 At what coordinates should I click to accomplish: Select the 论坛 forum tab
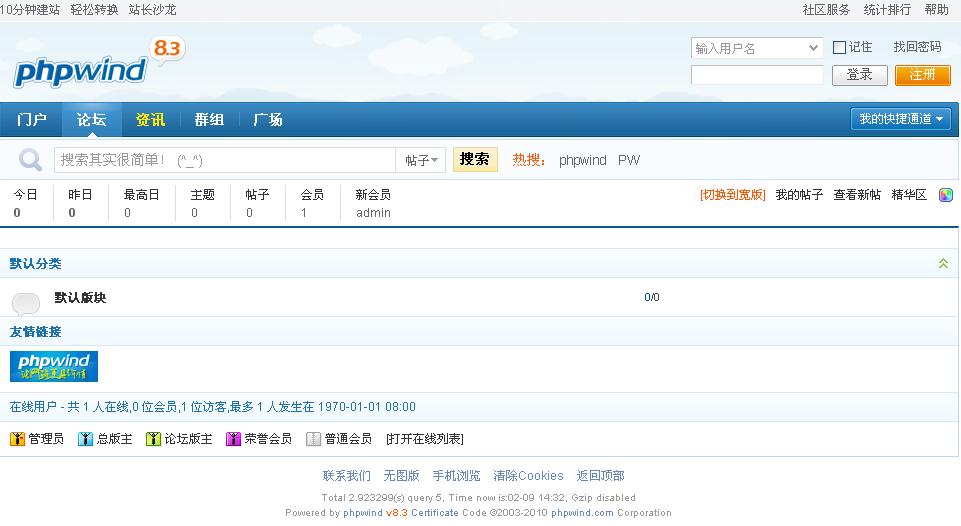pos(91,120)
